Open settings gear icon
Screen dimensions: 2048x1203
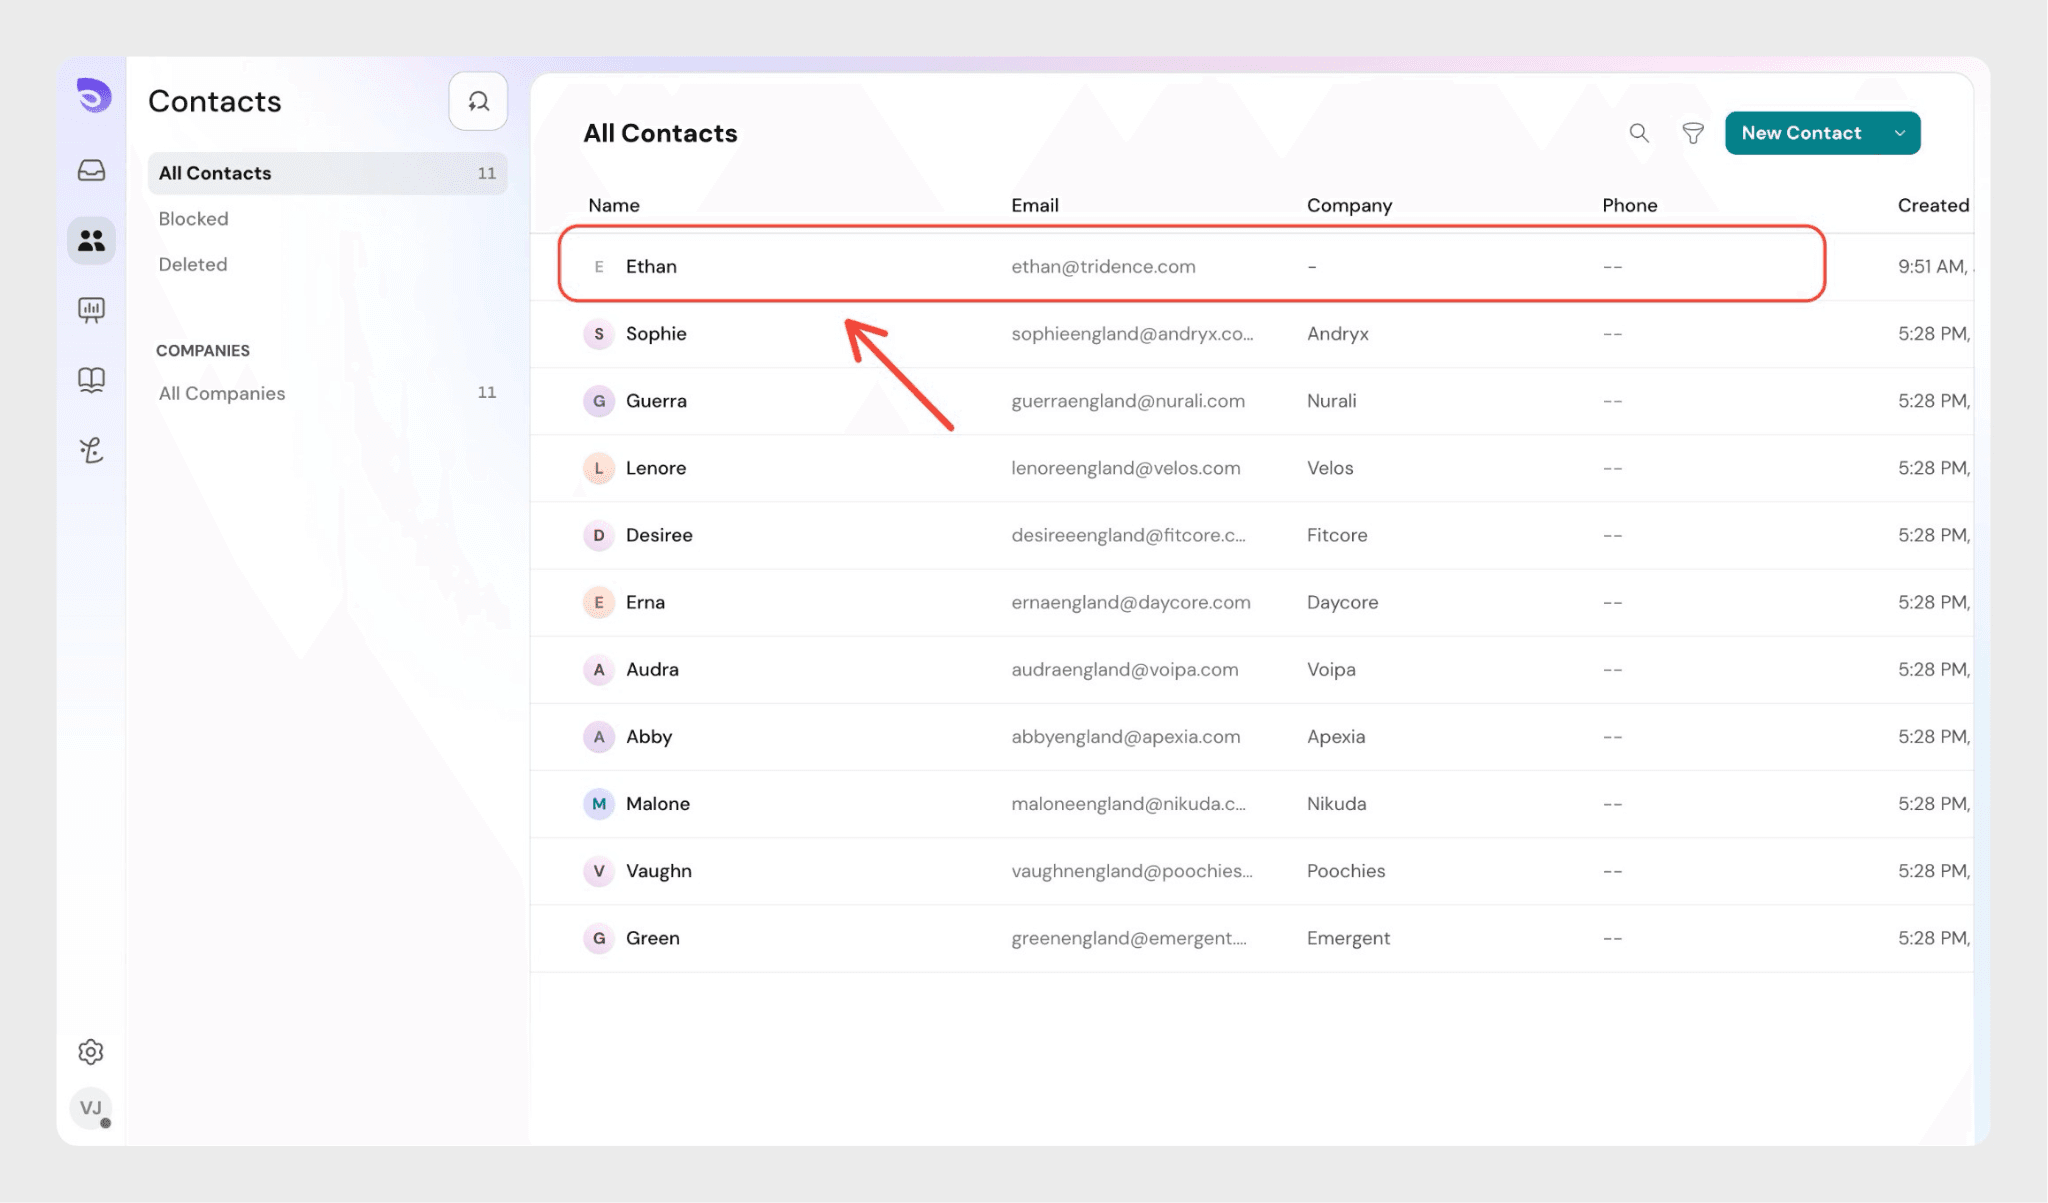pos(91,1051)
